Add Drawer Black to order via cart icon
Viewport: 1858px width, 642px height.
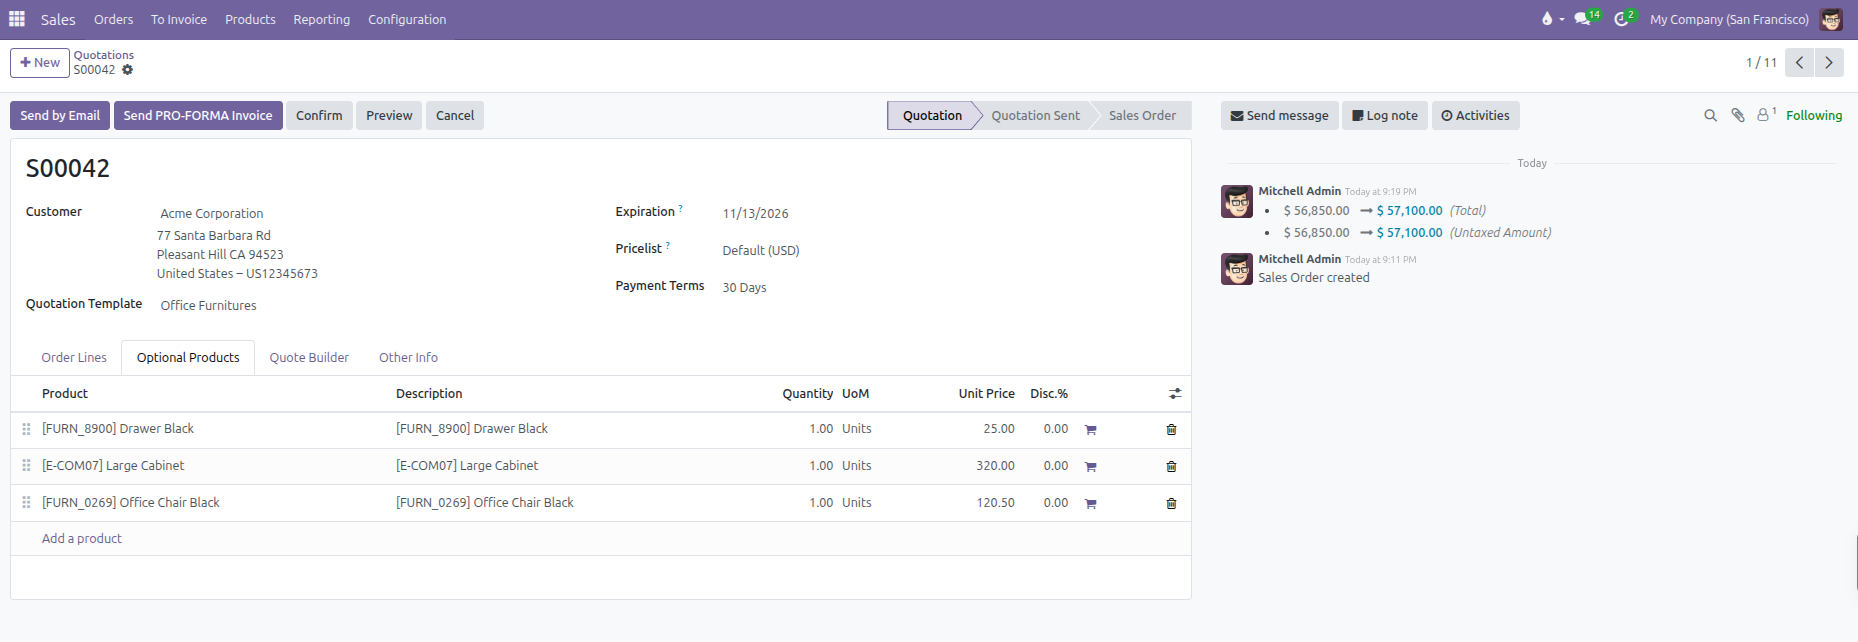tap(1090, 430)
